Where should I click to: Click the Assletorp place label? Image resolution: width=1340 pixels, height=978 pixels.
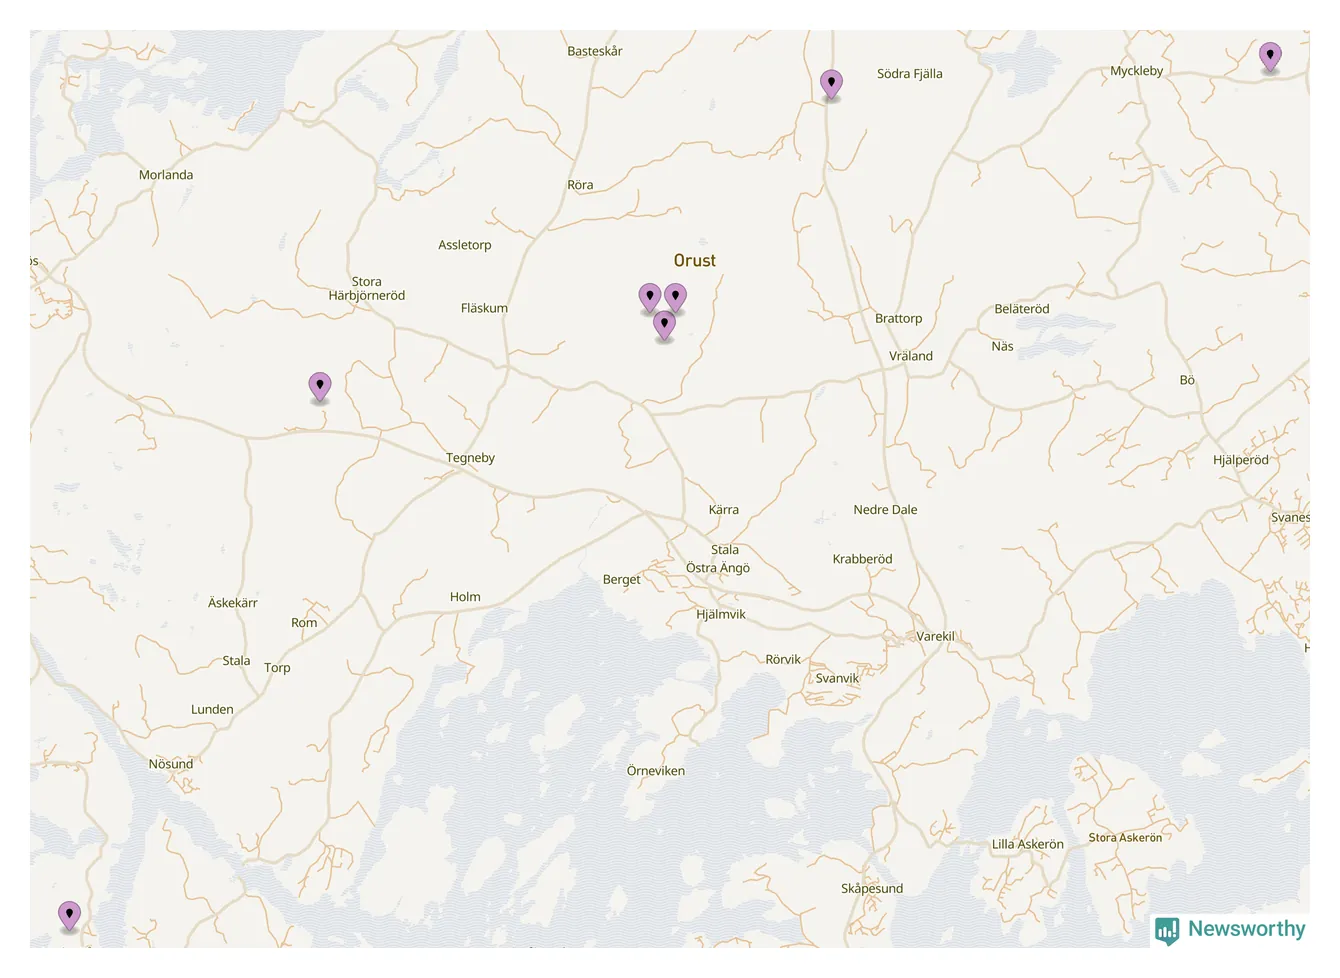(465, 245)
